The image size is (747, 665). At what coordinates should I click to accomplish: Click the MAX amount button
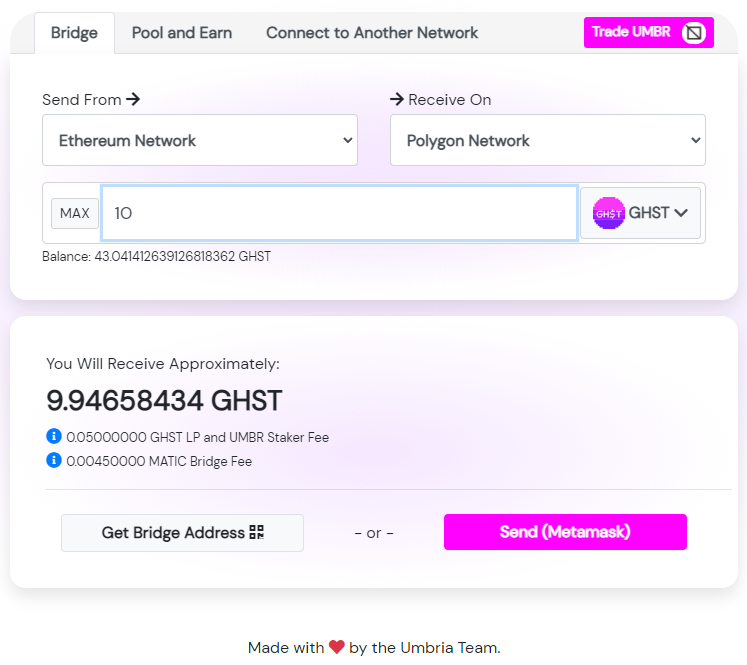(75, 213)
